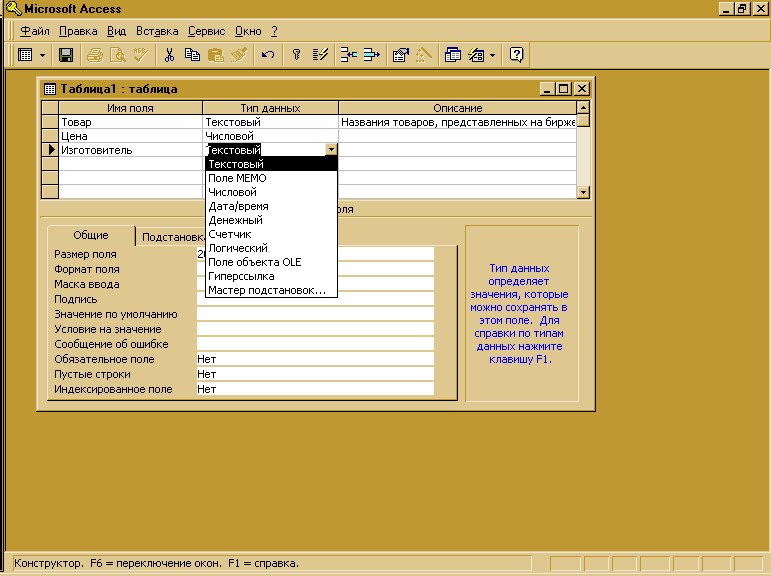The image size is (771, 576).
Task: Select highlighted Текстовый list option
Action: pyautogui.click(x=271, y=164)
